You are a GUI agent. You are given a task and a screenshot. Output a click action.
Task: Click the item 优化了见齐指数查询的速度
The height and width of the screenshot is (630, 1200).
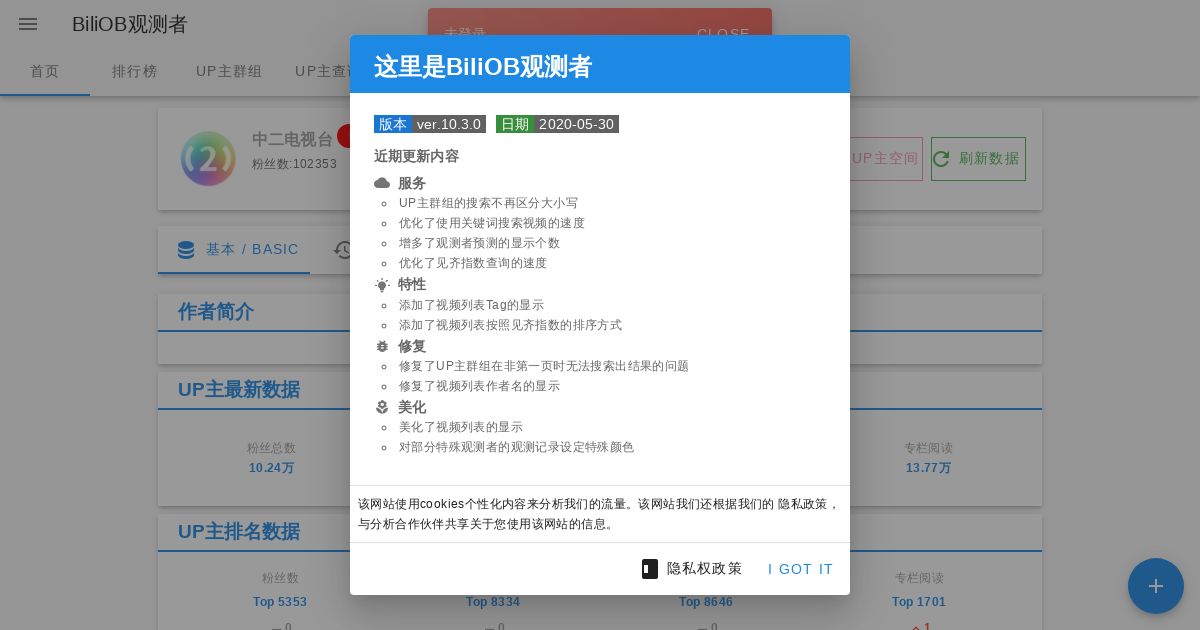click(x=473, y=263)
